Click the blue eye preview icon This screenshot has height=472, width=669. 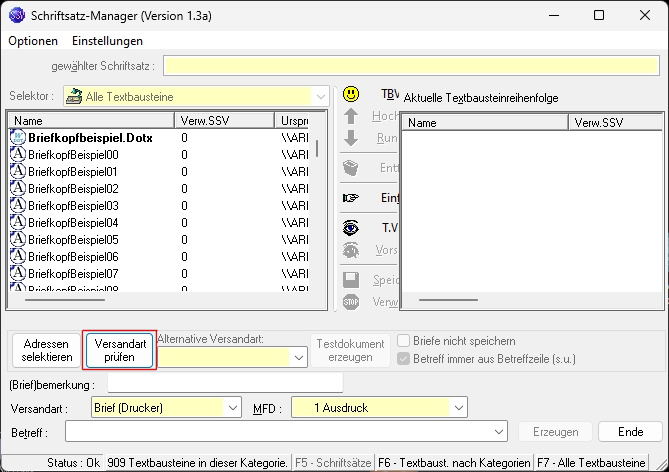click(351, 227)
